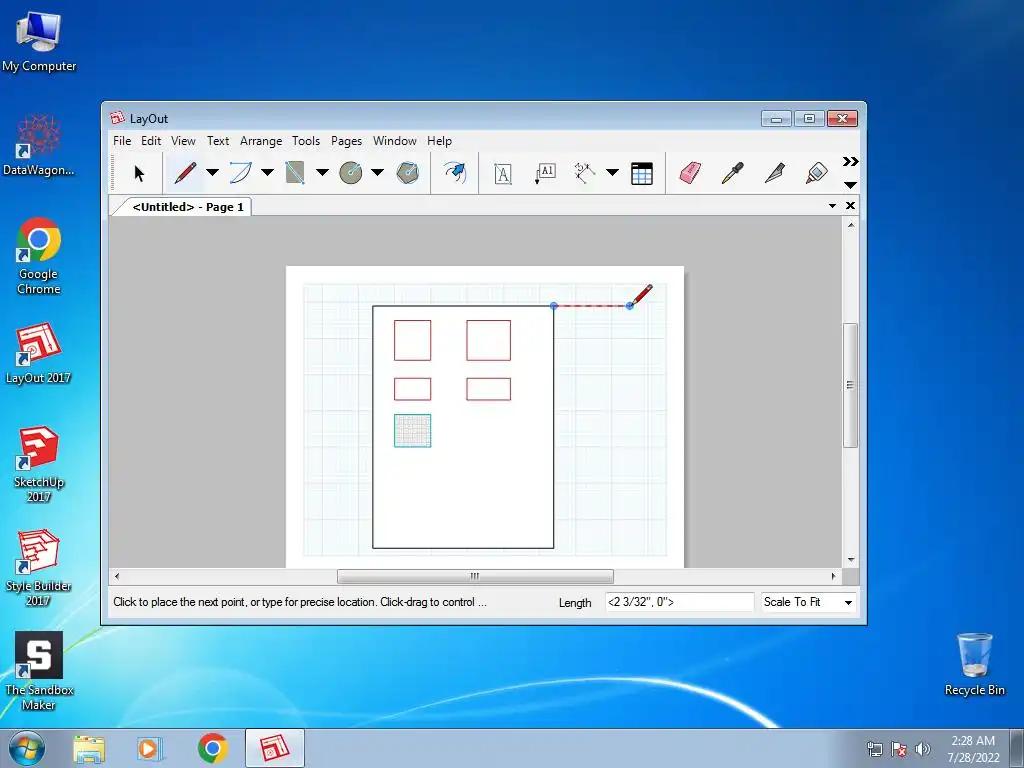Open the SketchUp 2017 desktop shortcut
1024x768 pixels.
(x=39, y=464)
